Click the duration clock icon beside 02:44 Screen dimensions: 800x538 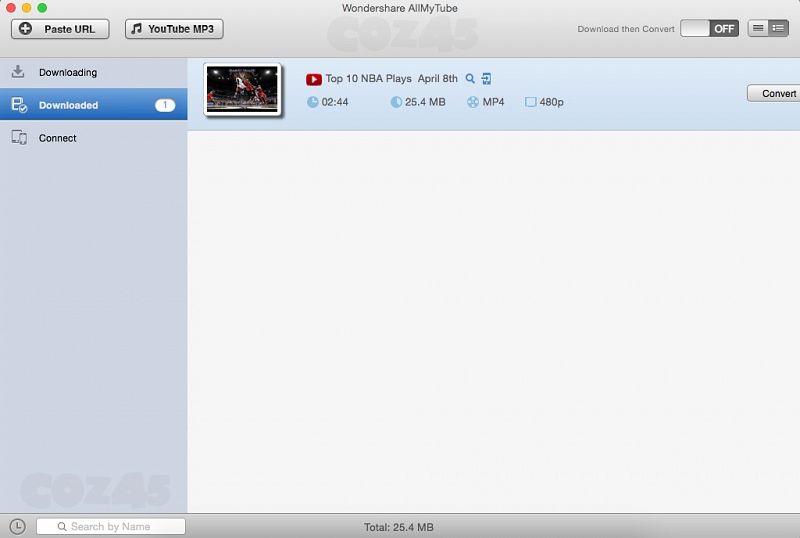(x=312, y=102)
